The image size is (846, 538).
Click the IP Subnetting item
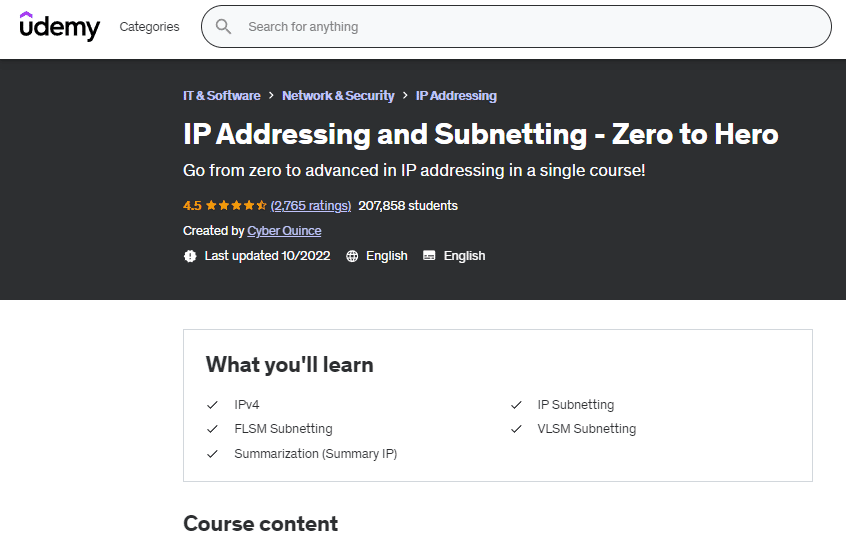[x=576, y=405]
